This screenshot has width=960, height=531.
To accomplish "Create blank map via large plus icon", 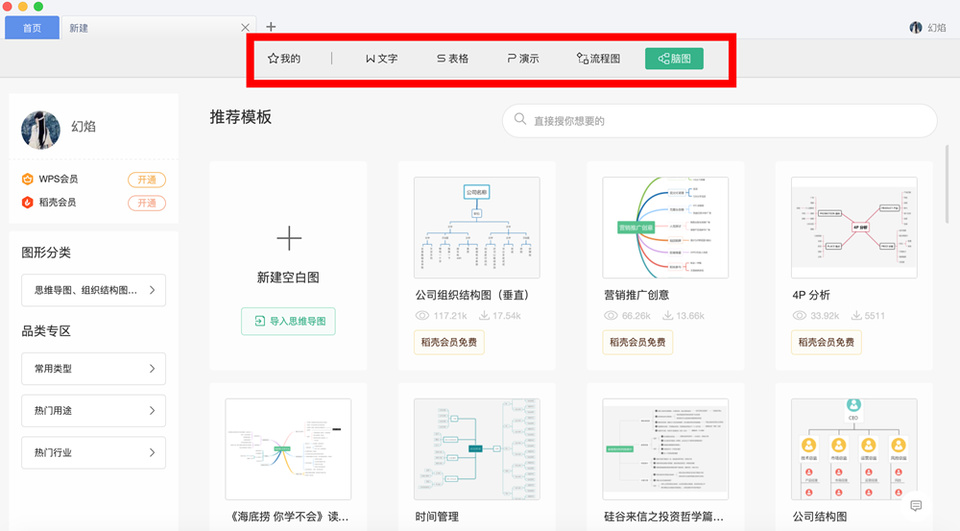I will (x=288, y=238).
